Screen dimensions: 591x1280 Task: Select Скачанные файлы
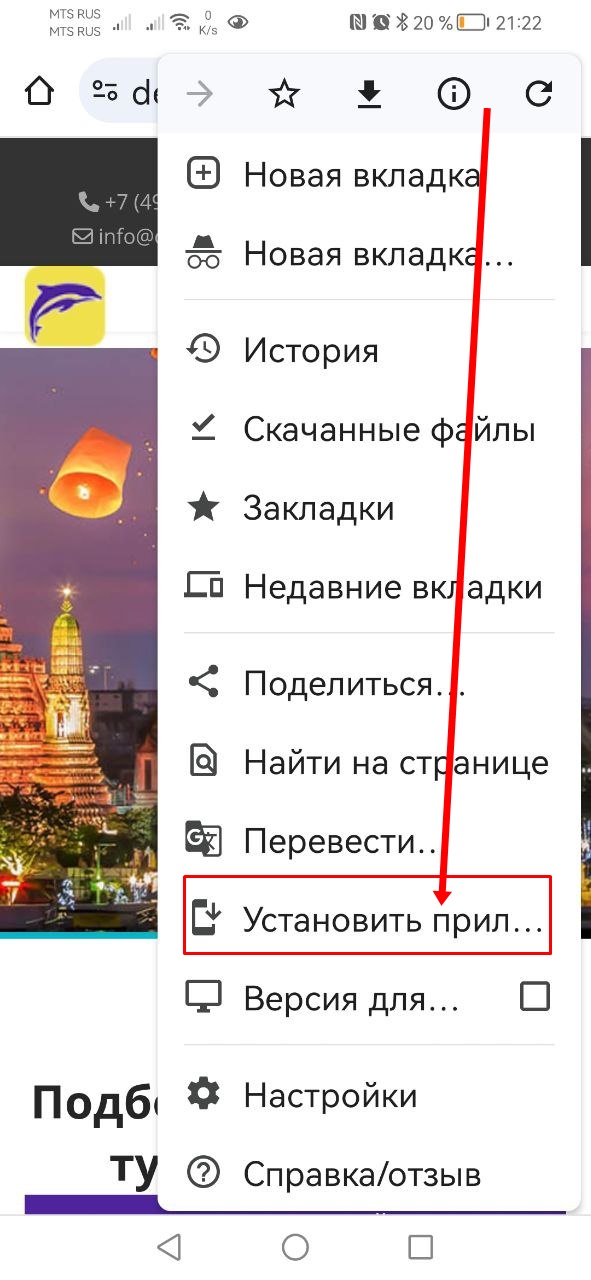(x=370, y=429)
